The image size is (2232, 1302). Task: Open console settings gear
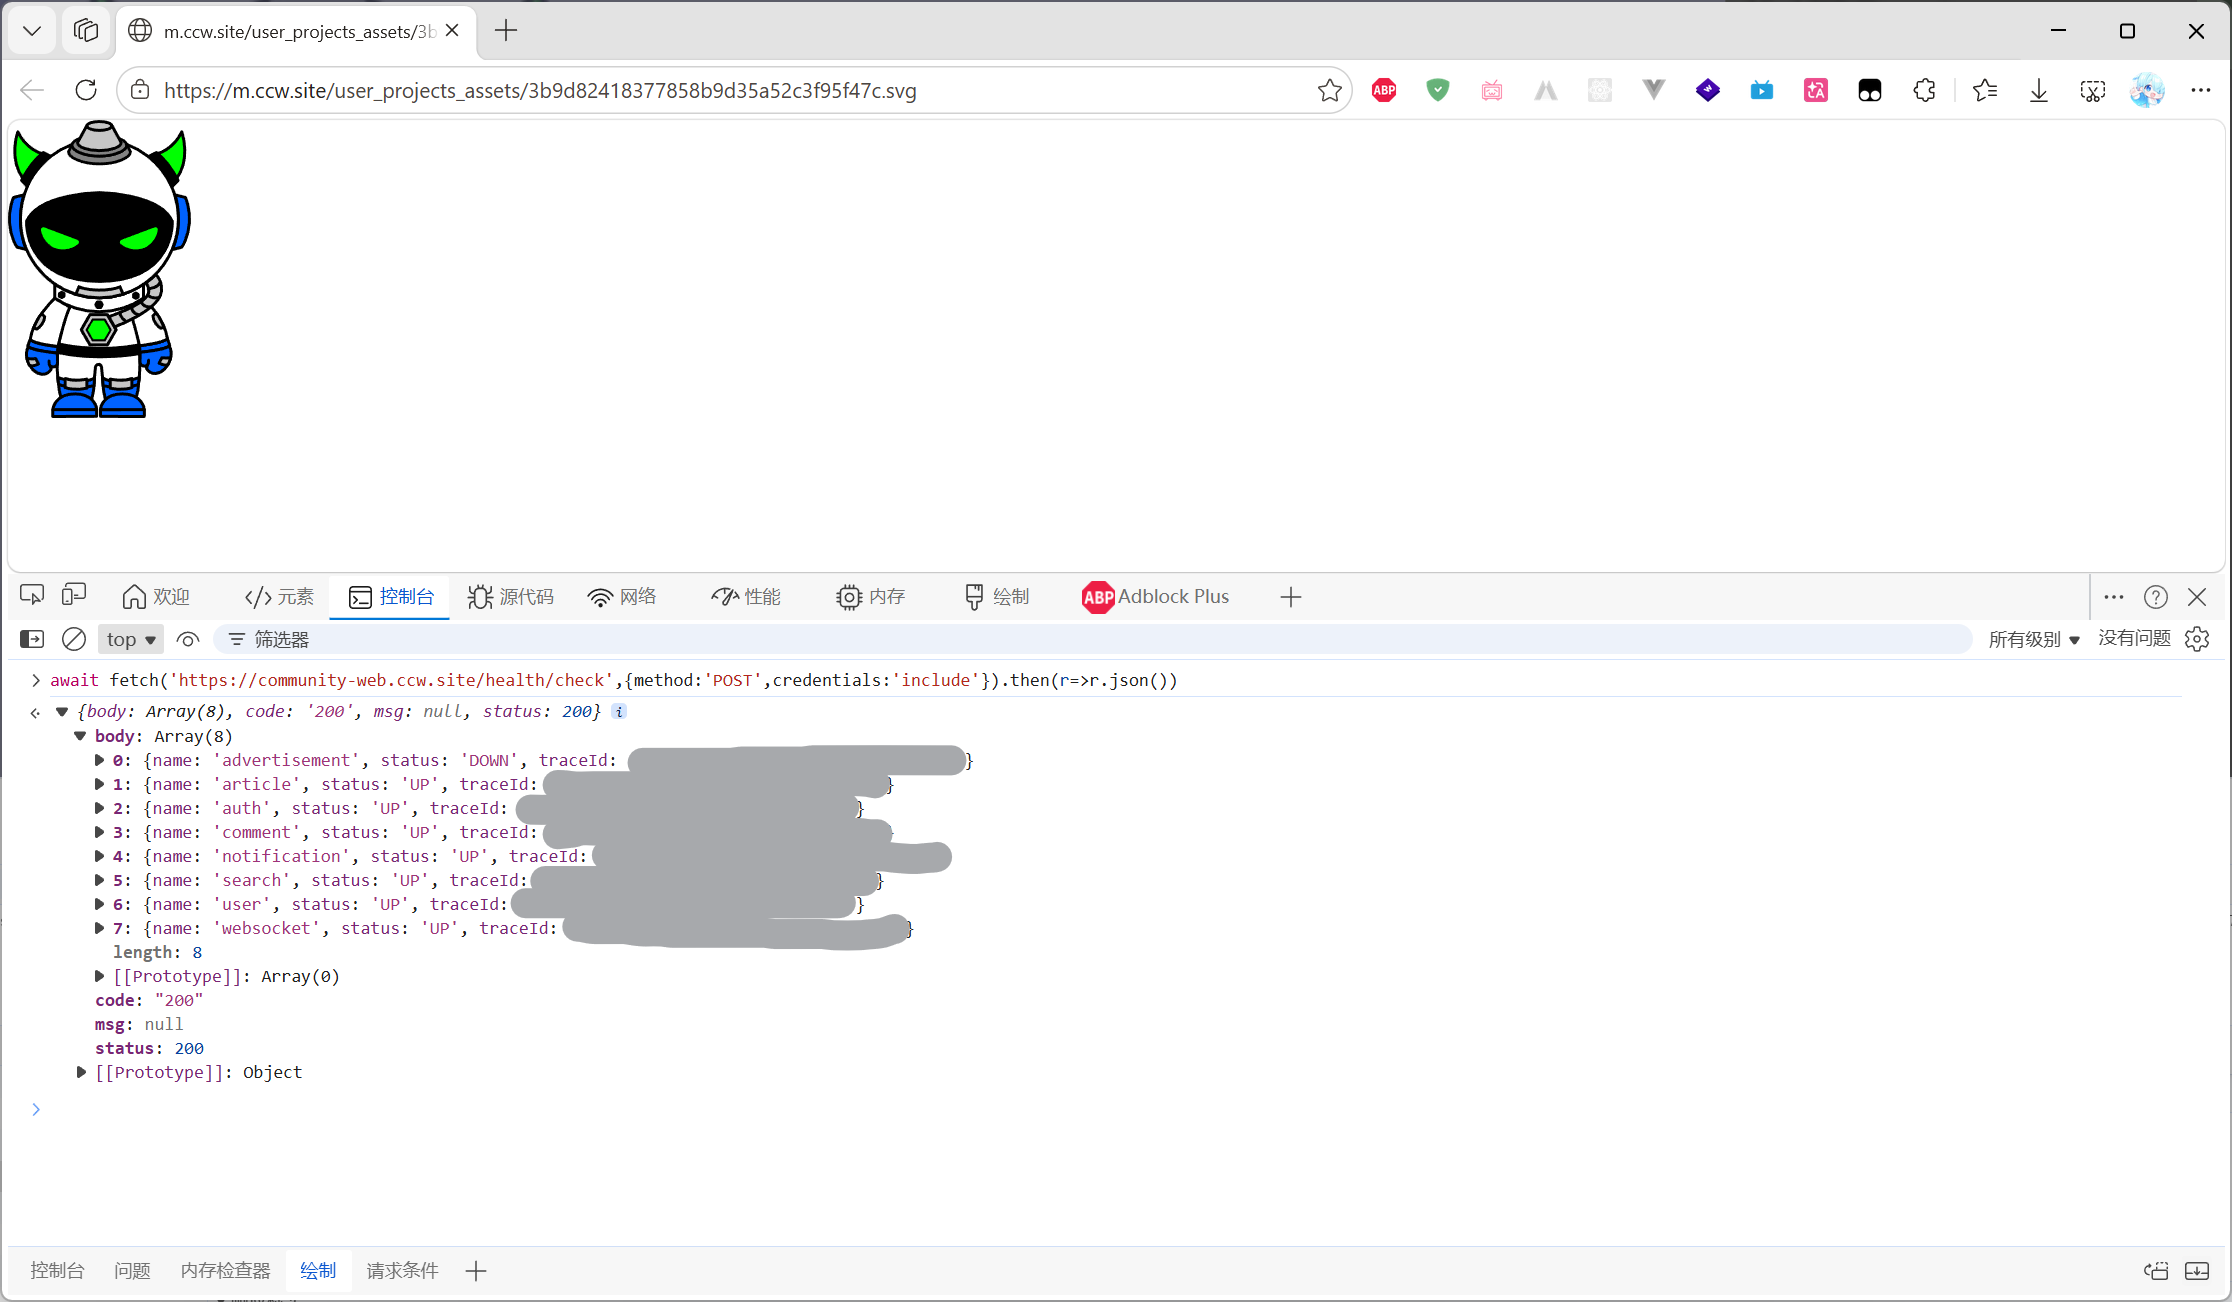(x=2197, y=639)
